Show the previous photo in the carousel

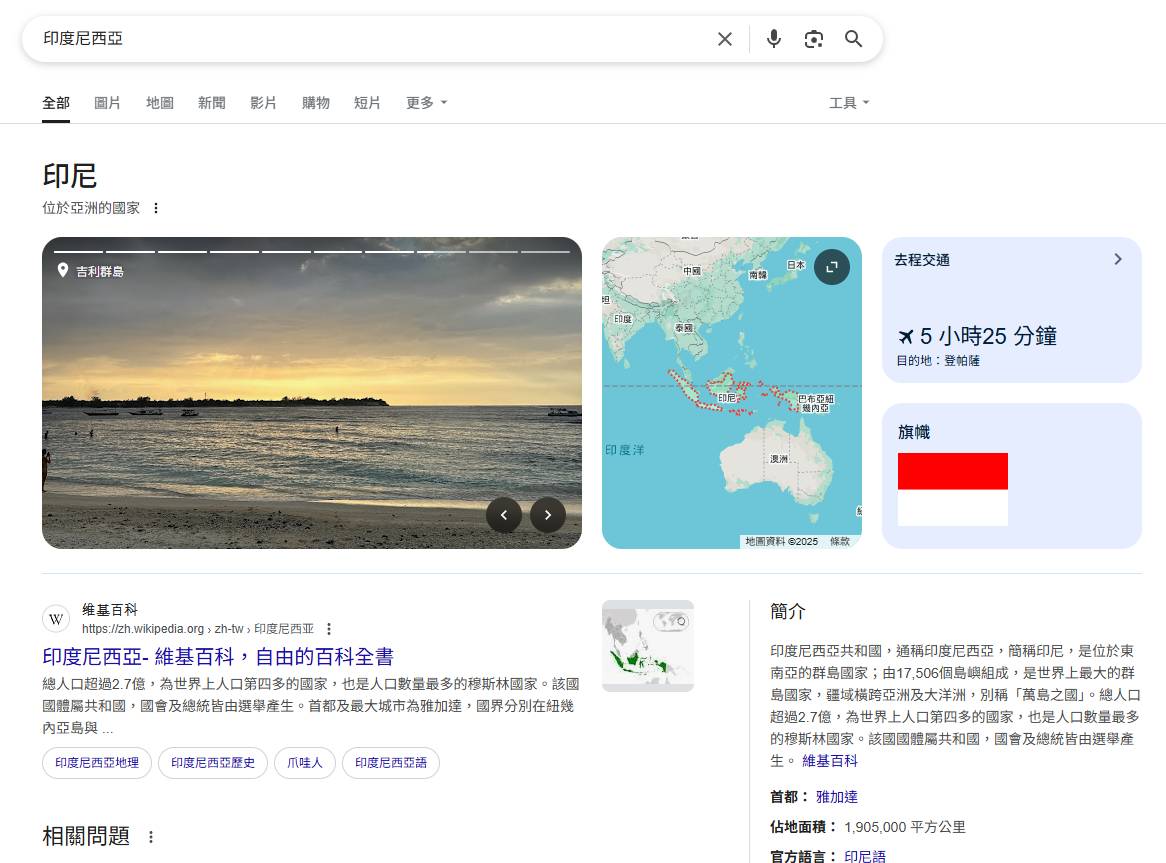click(x=503, y=514)
